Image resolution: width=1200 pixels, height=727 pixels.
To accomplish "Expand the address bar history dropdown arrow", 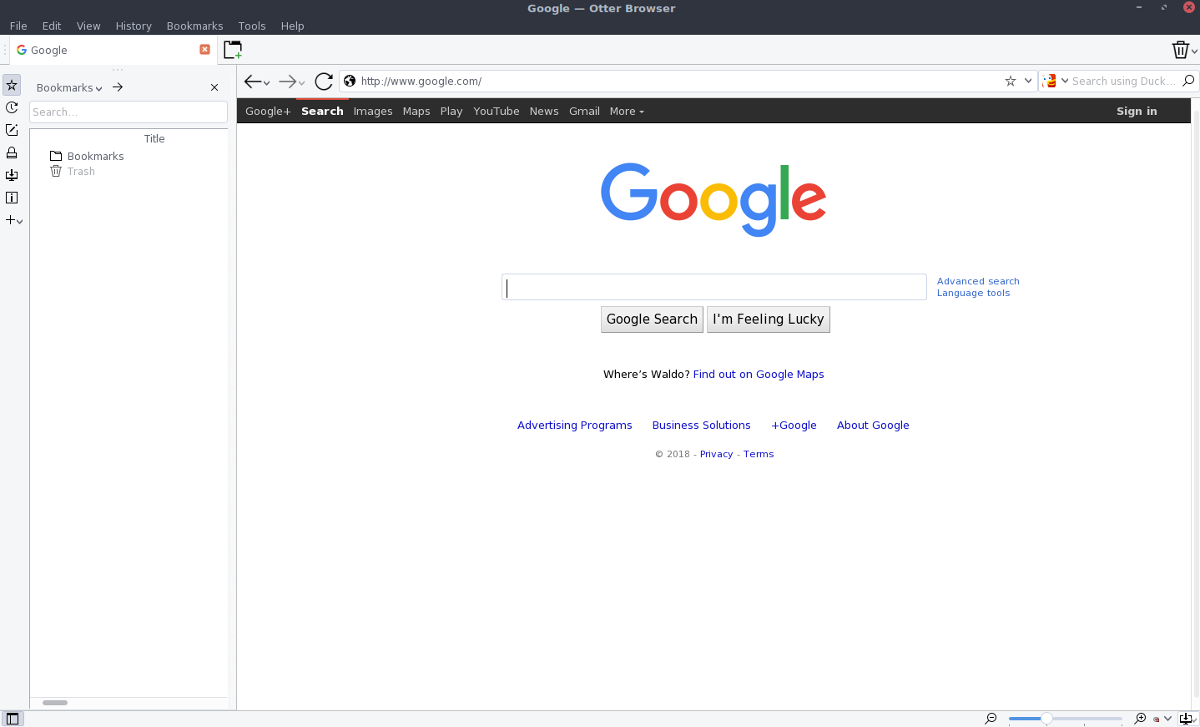I will click(1028, 81).
